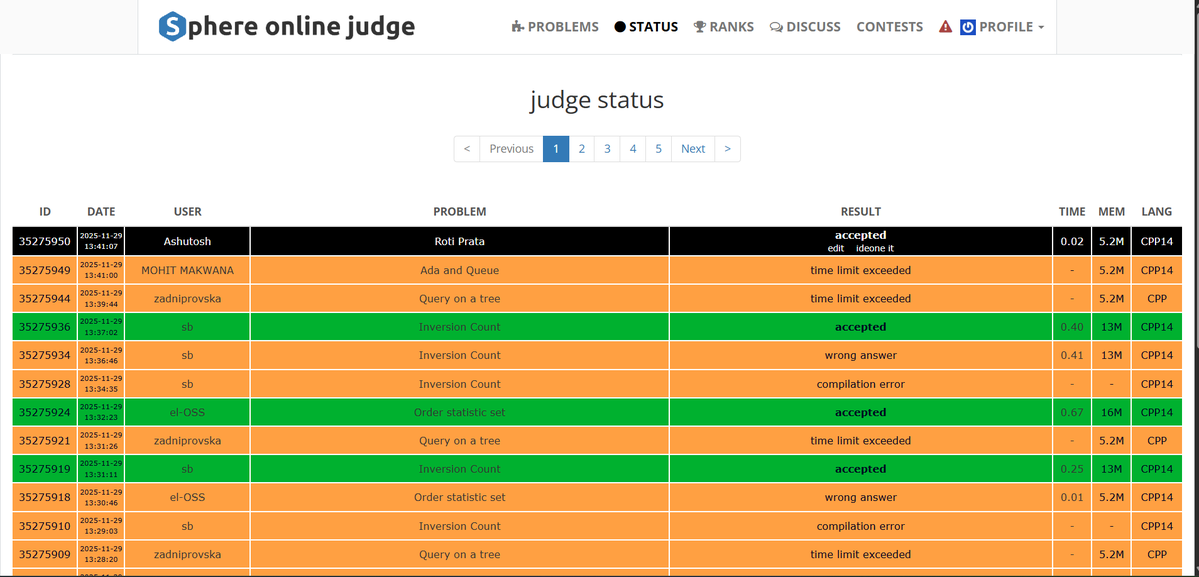Viewport: 1199px width, 577px height.
Task: Open user el-OSS in row 35275924
Action: pos(187,412)
